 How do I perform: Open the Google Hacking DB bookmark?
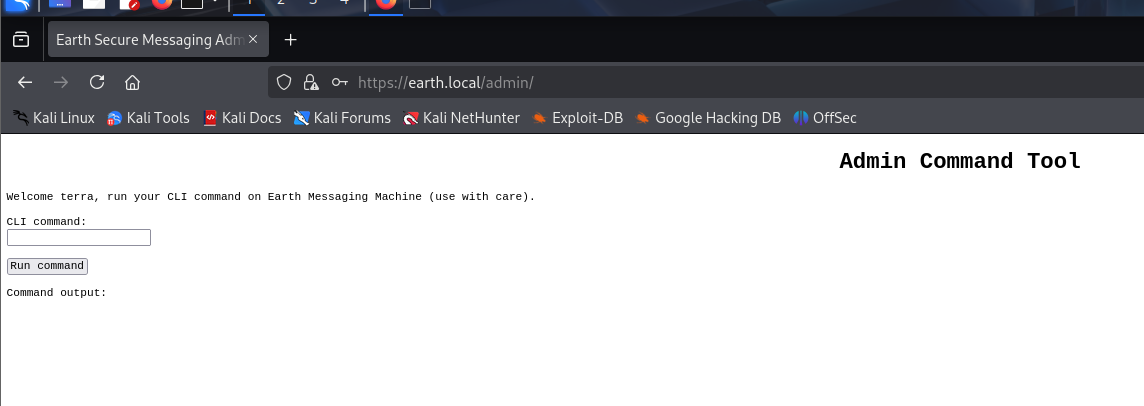[x=707, y=118]
